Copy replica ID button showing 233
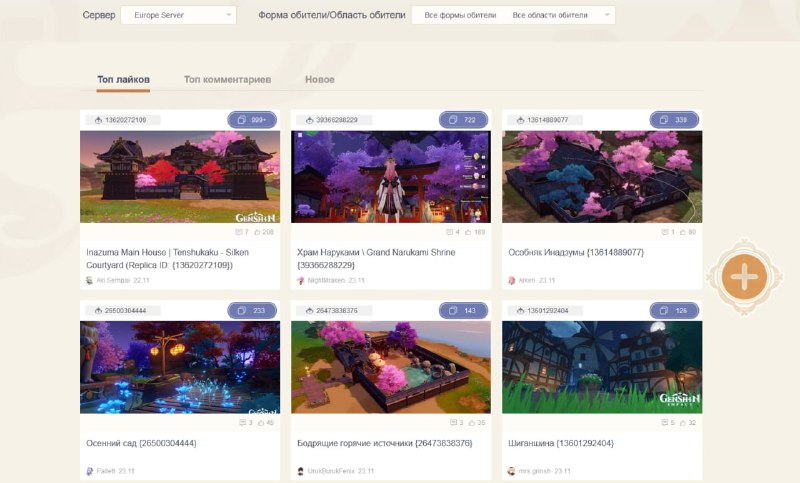 click(x=252, y=311)
